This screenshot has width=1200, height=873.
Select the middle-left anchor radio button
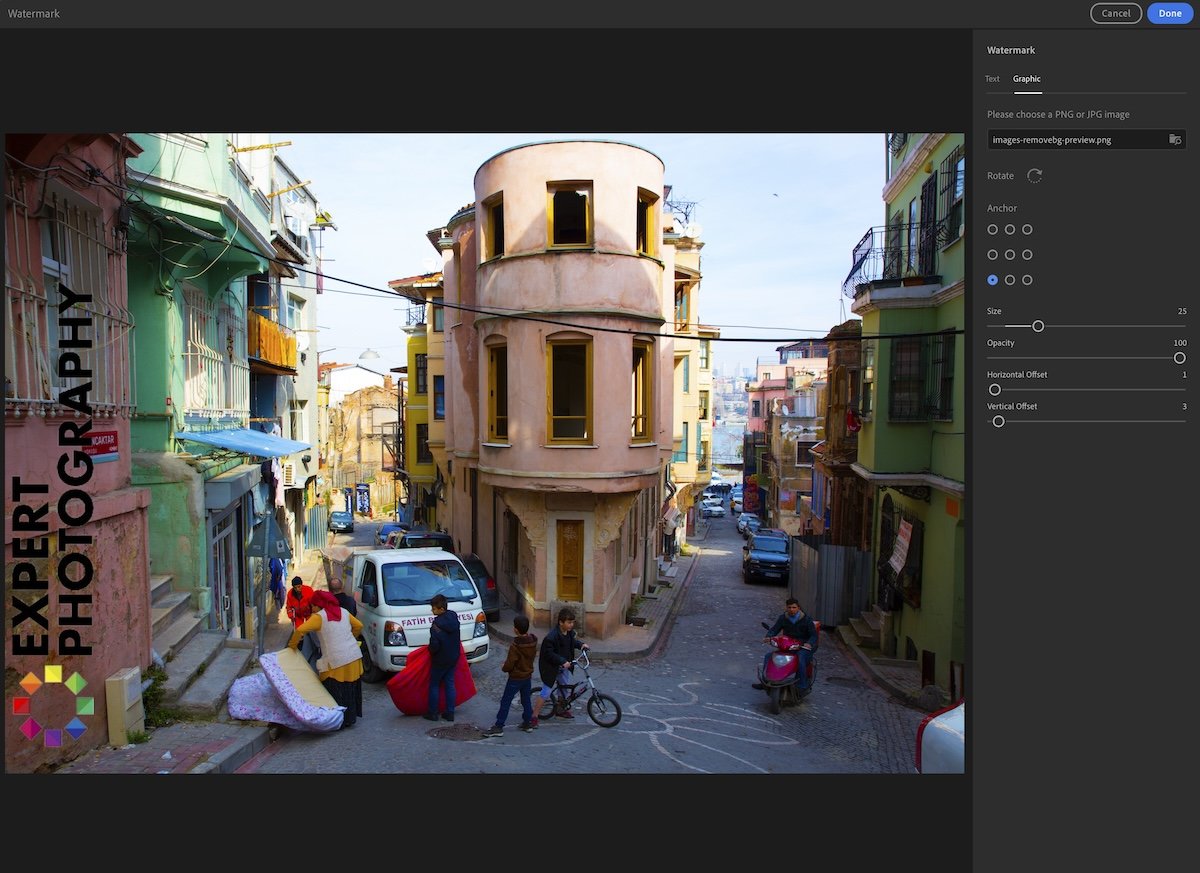(x=992, y=254)
